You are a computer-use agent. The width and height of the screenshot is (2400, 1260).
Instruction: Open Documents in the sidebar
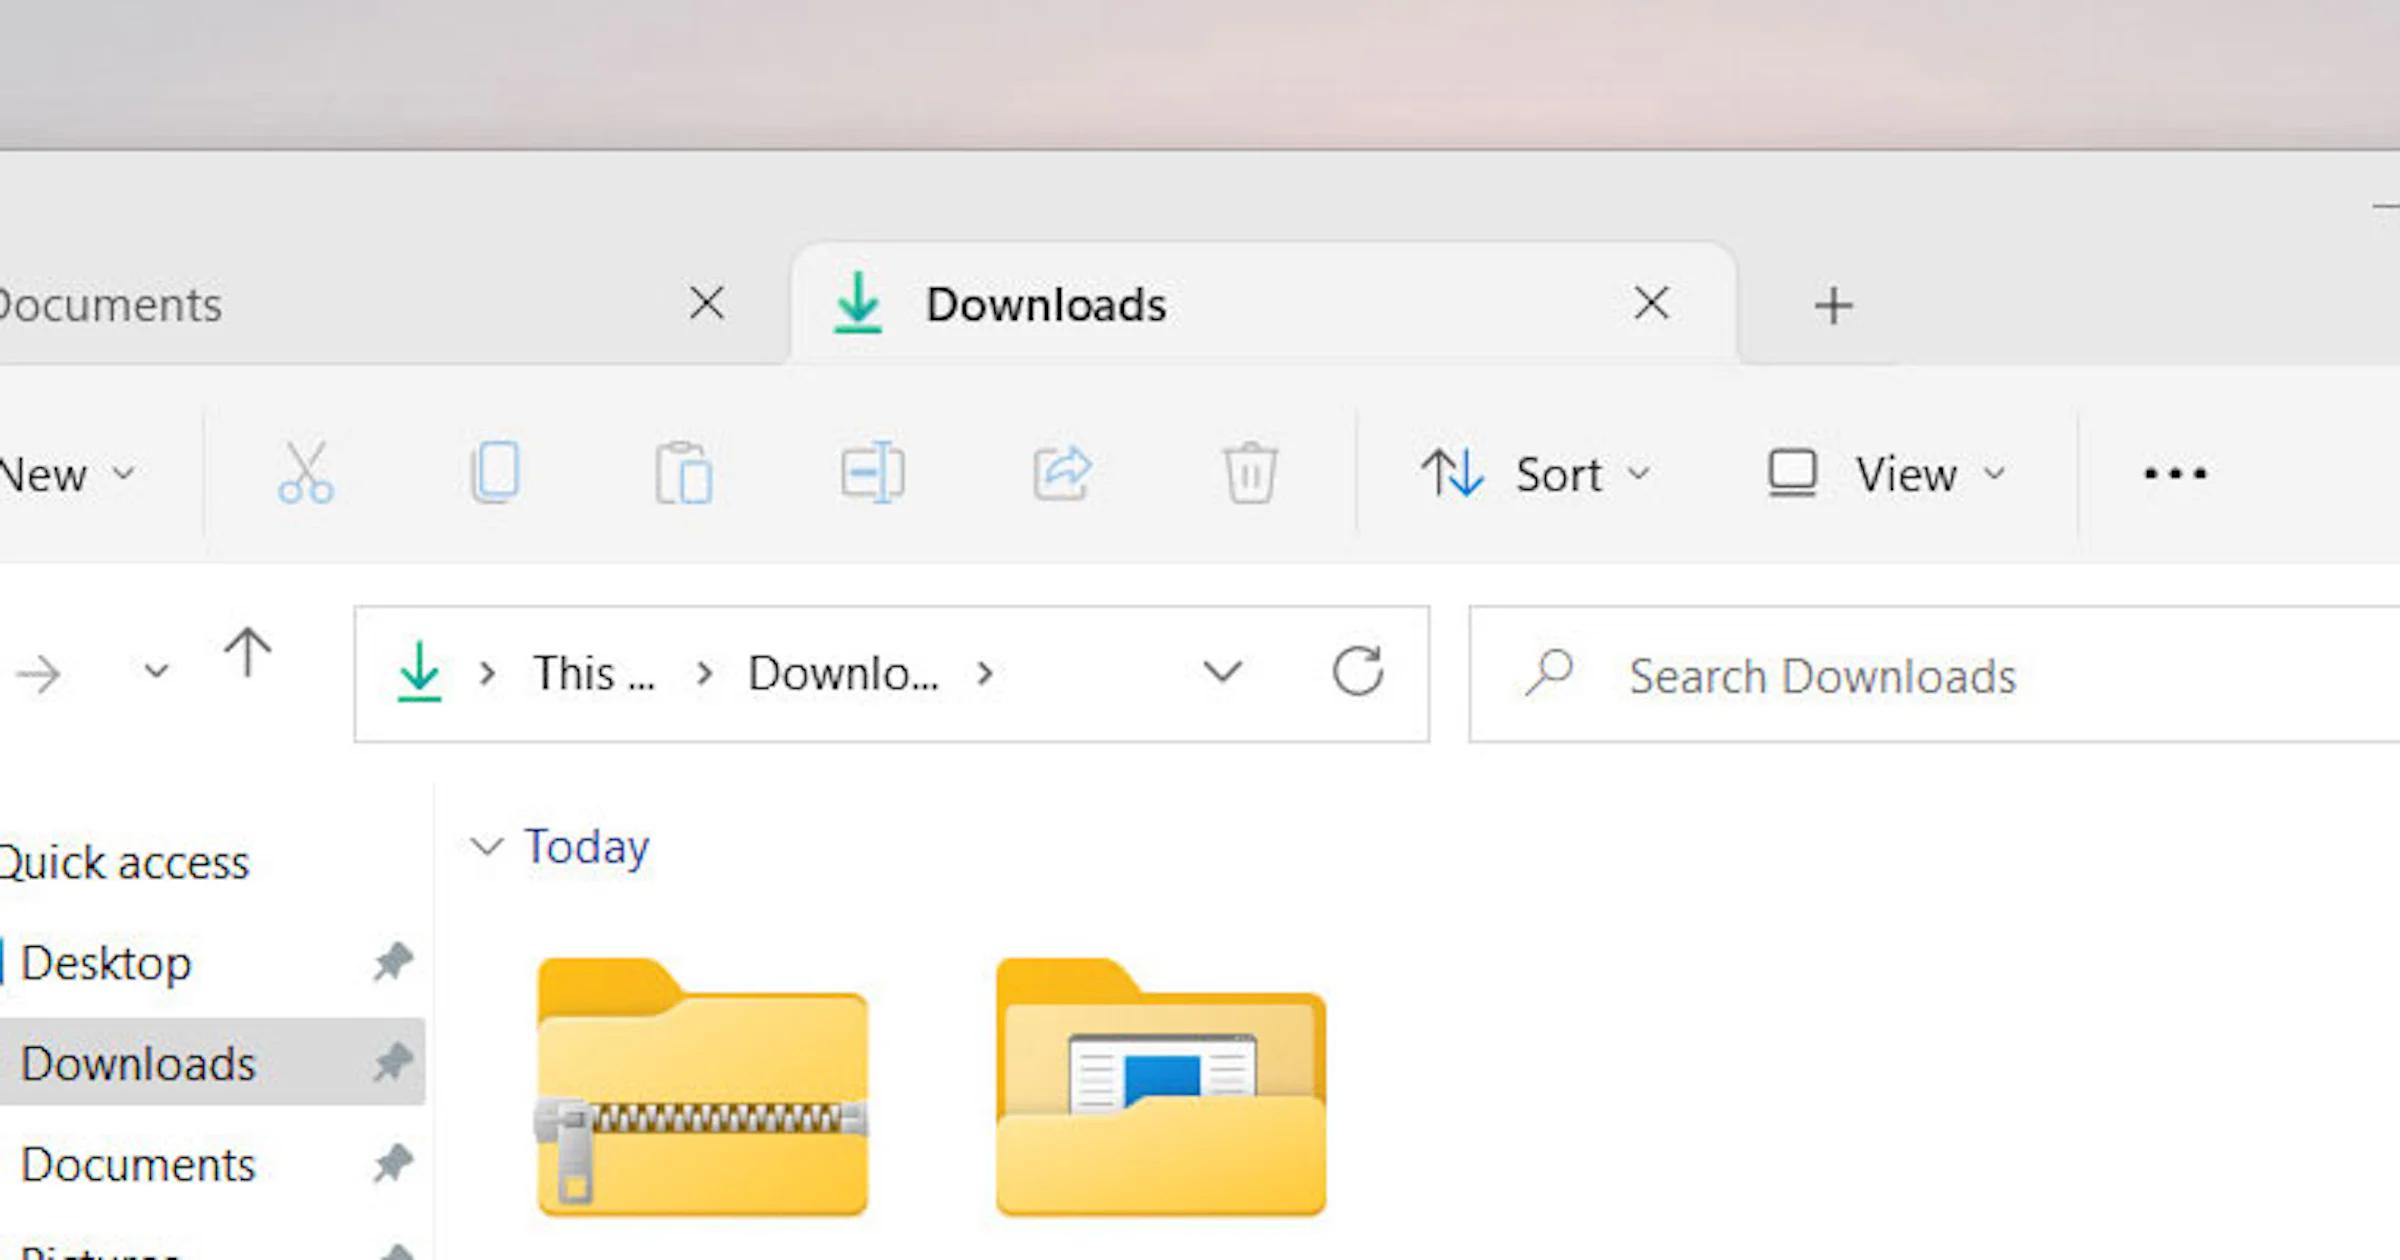pyautogui.click(x=138, y=1165)
